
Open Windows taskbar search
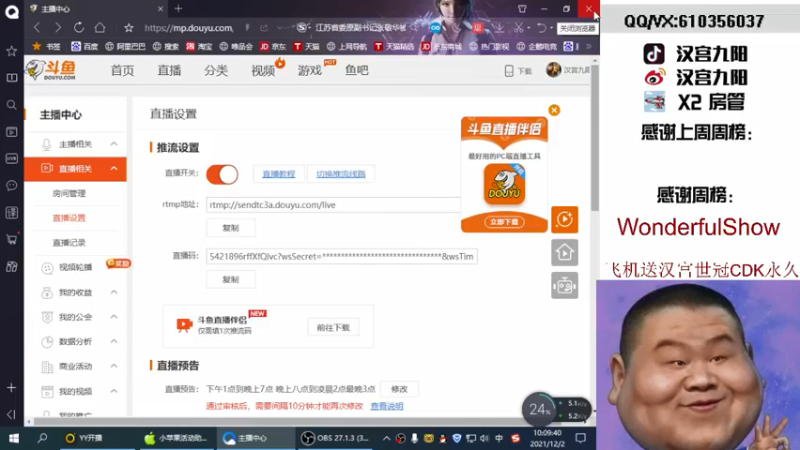tap(42, 438)
